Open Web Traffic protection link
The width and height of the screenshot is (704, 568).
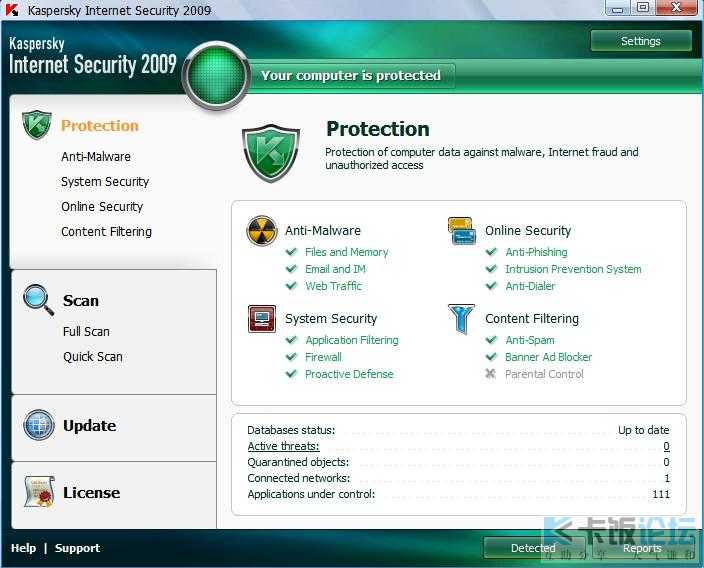[334, 286]
